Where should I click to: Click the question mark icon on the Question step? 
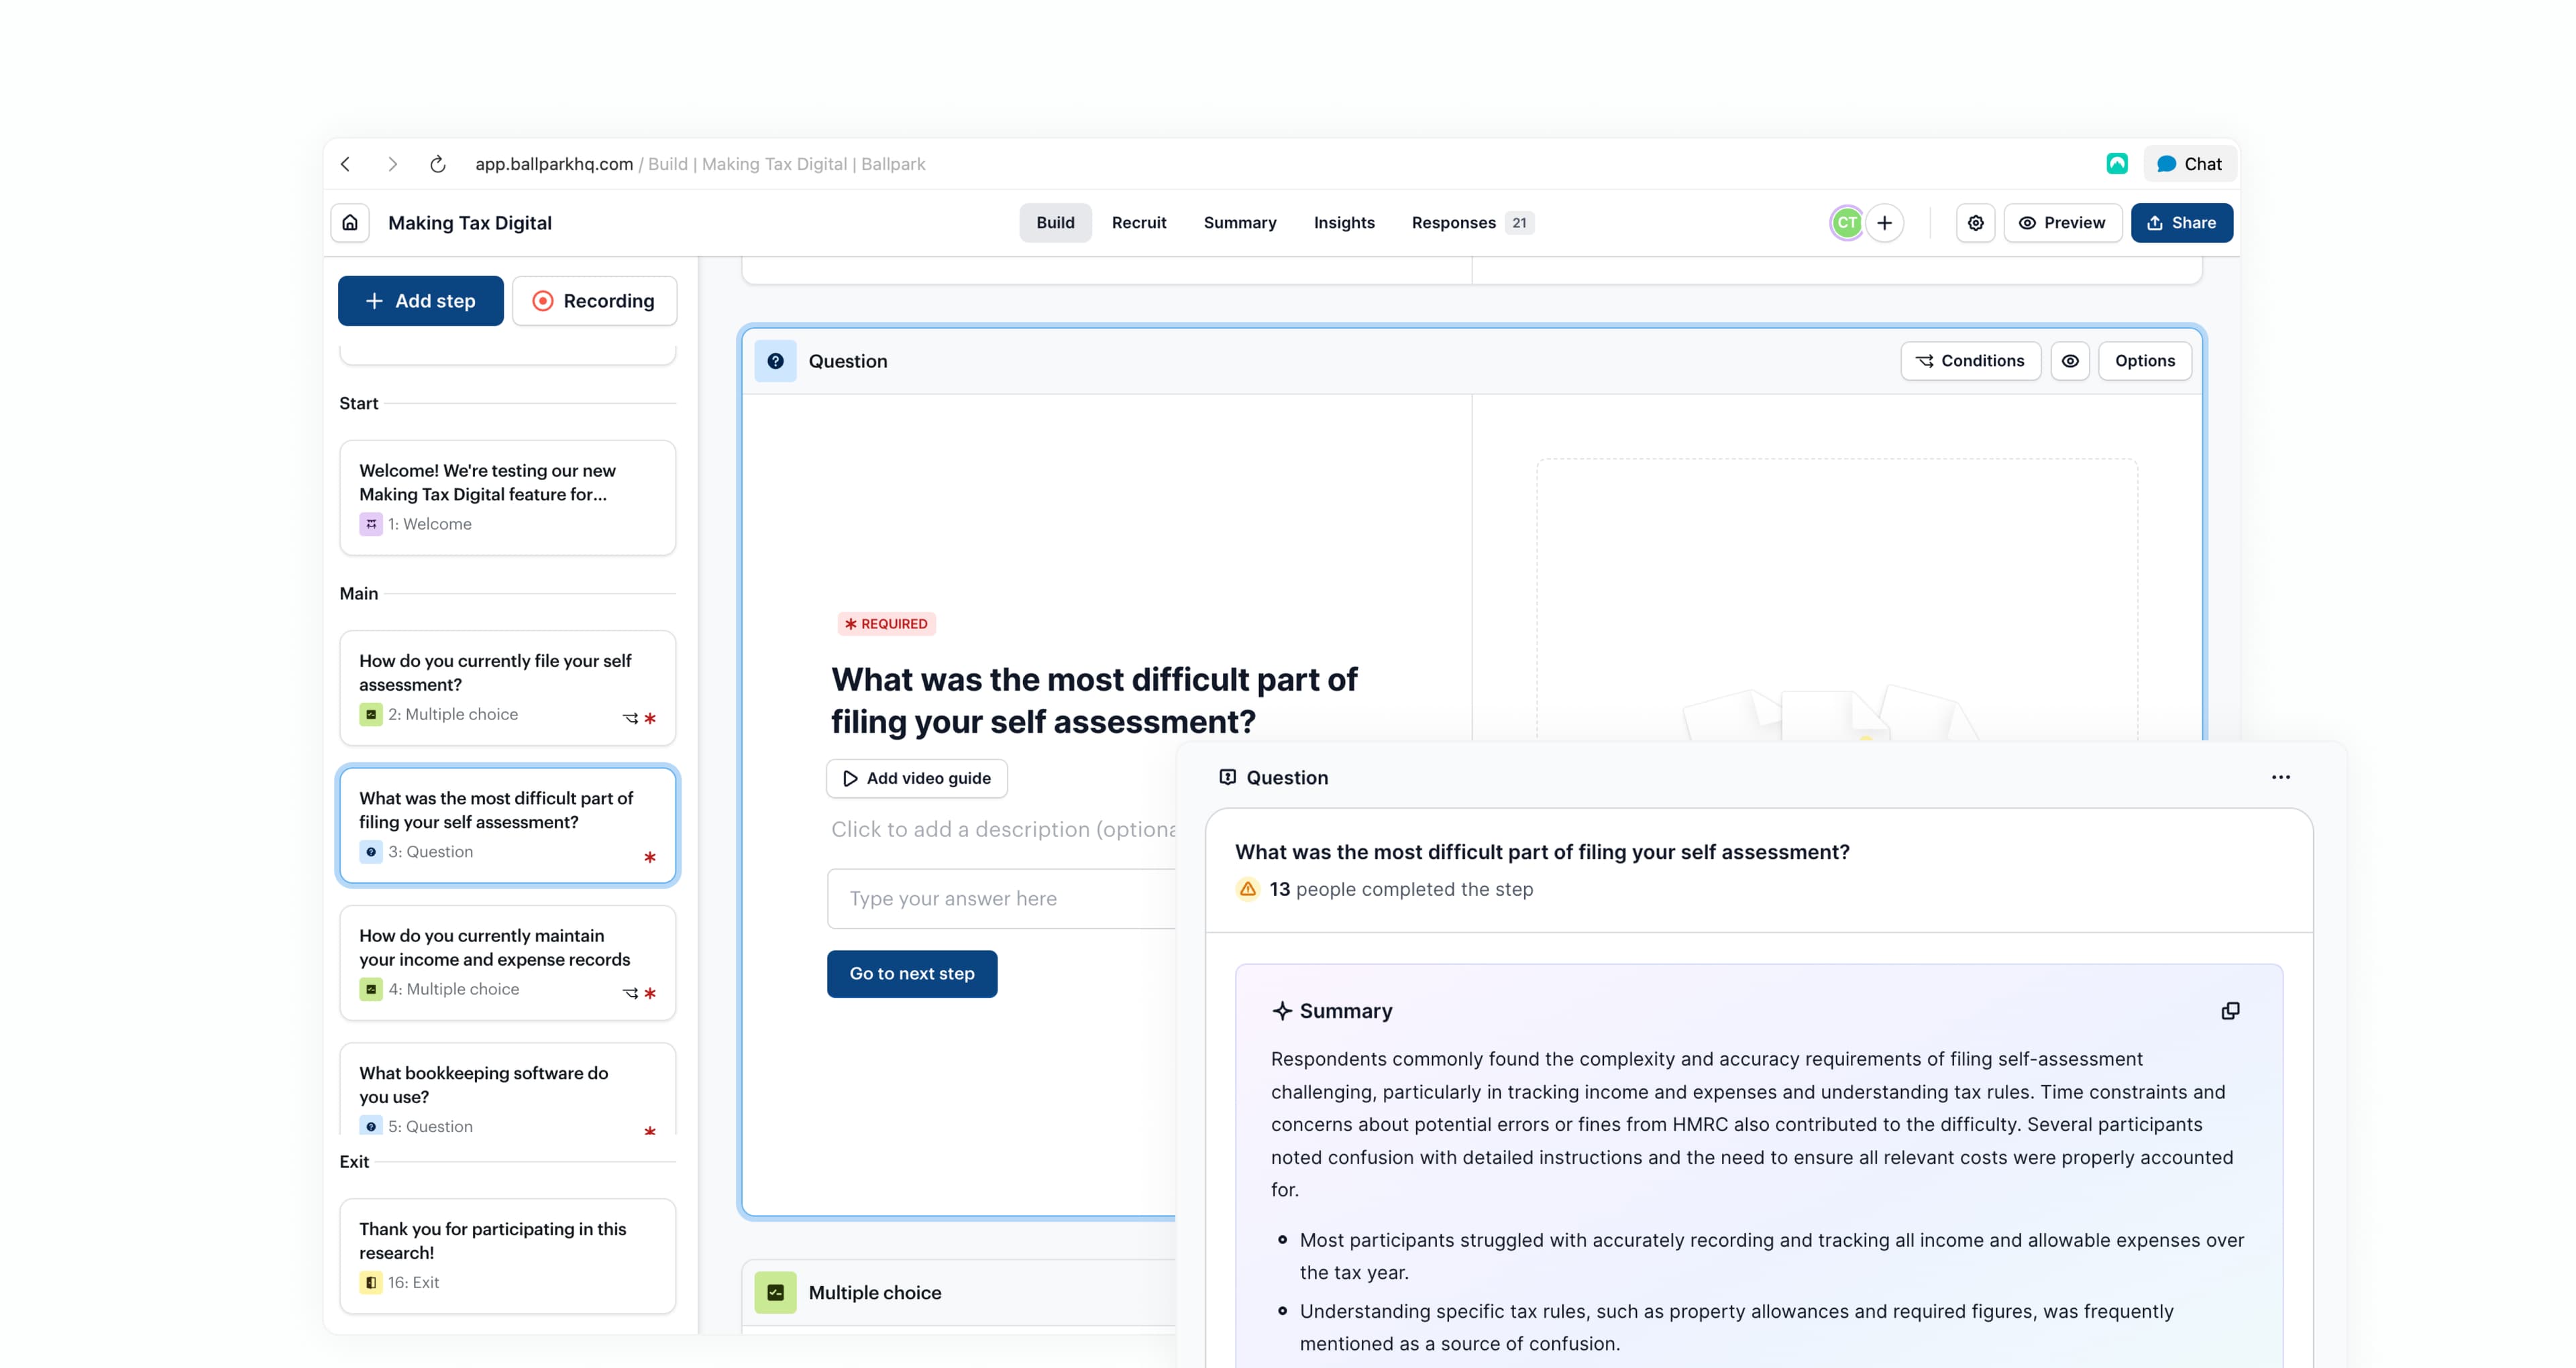[775, 361]
